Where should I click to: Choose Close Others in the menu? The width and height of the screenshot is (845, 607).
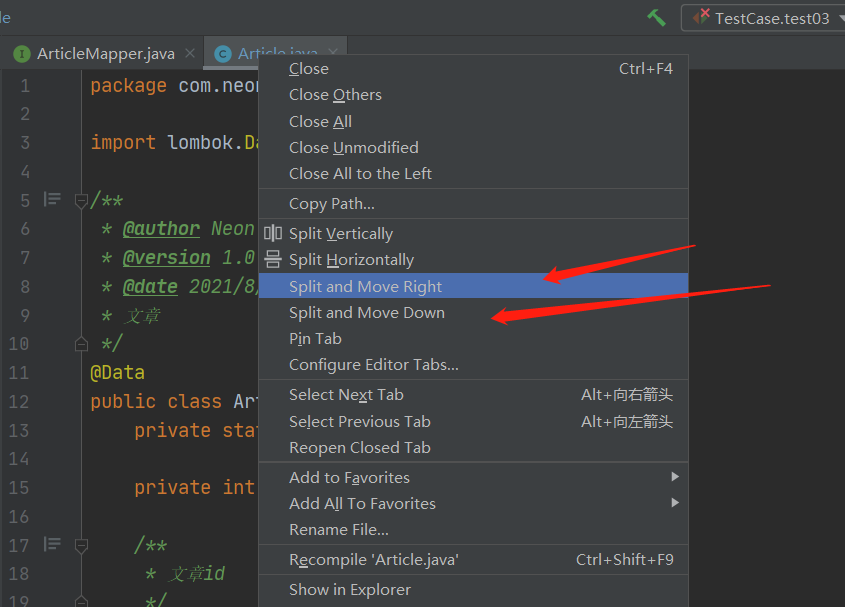473,95
